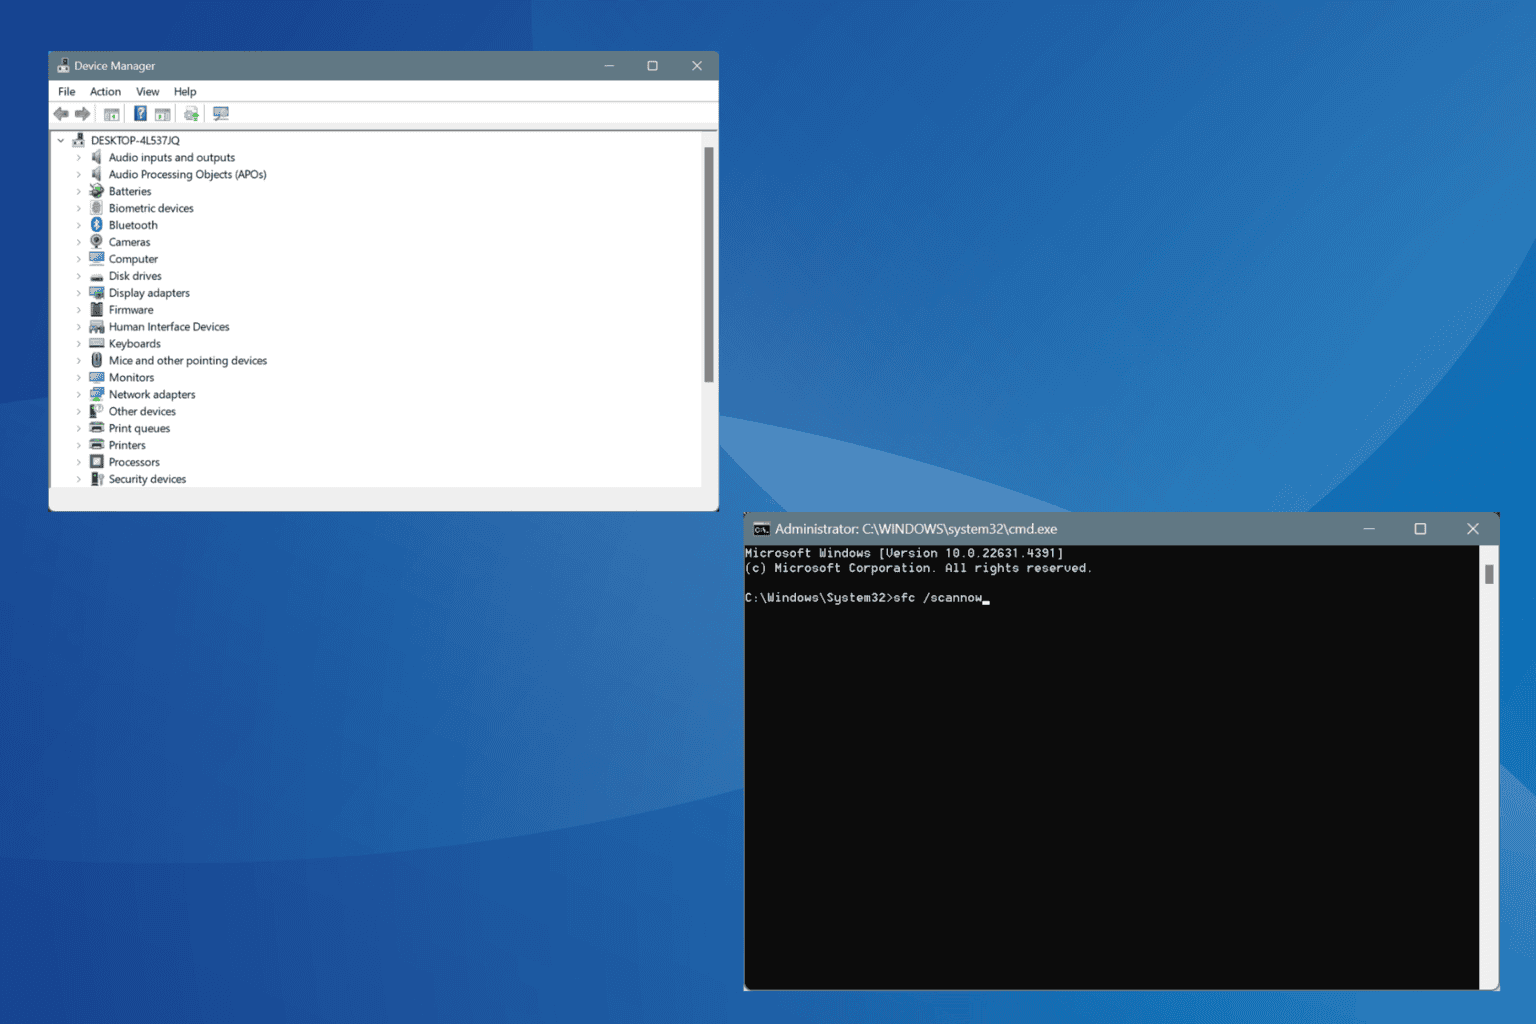Select the Printers label
The height and width of the screenshot is (1024, 1536).
127,446
